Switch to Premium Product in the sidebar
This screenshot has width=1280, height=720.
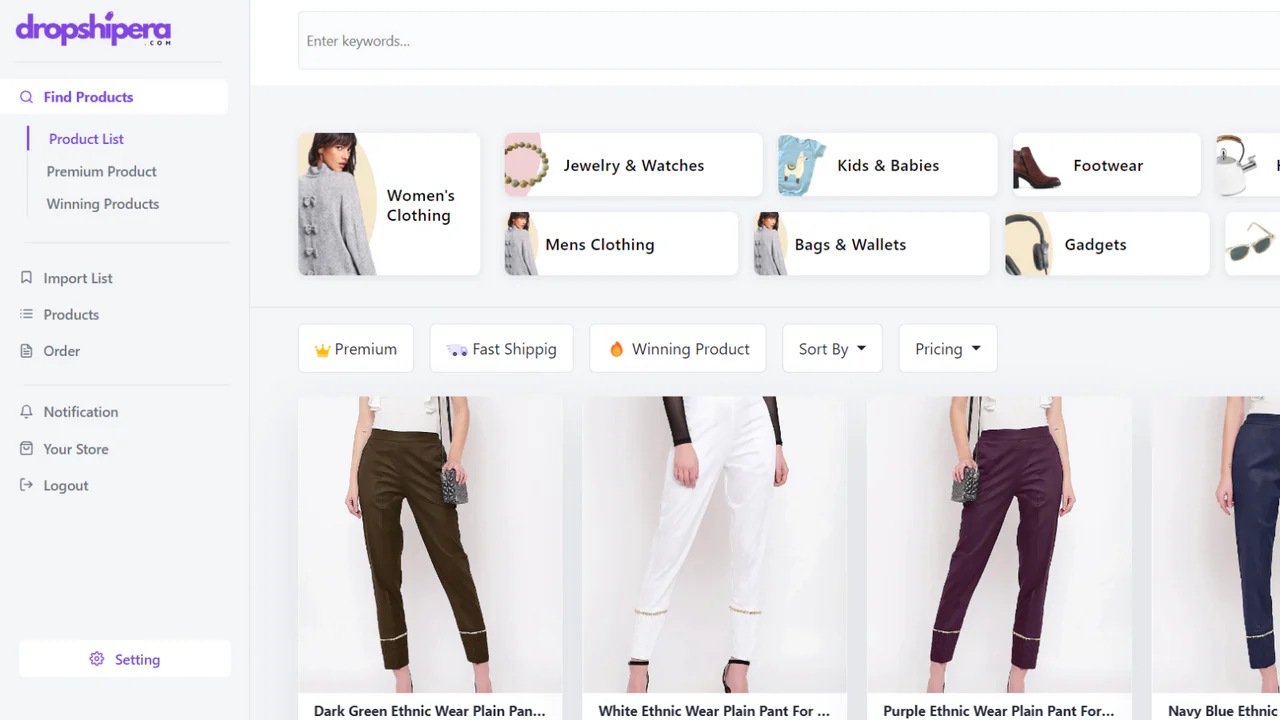click(x=101, y=171)
